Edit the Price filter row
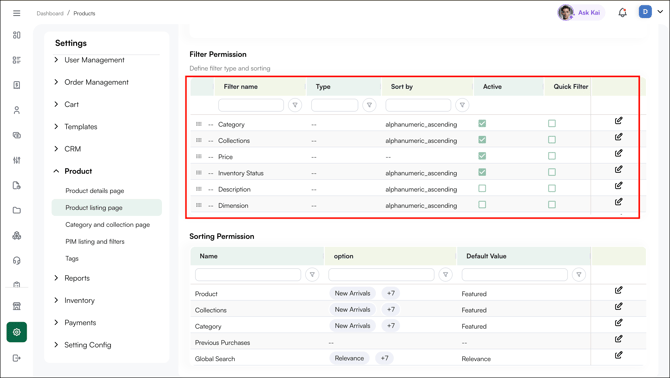Viewport: 670px width, 378px height. (618, 153)
